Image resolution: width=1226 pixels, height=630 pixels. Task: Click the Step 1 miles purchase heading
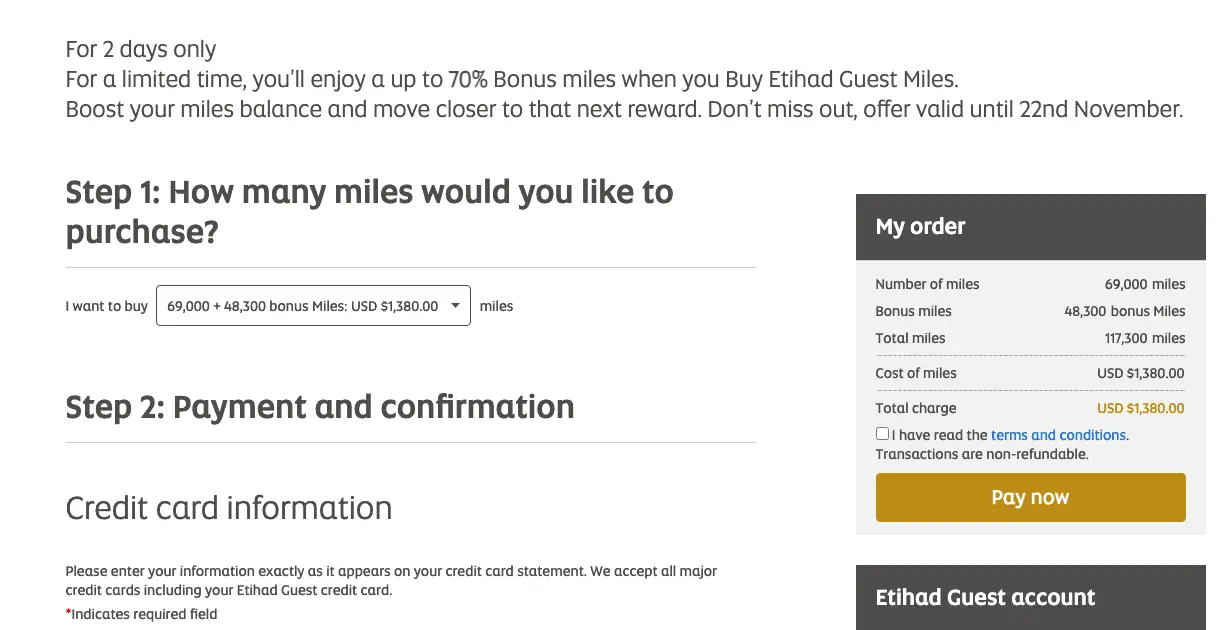[369, 211]
